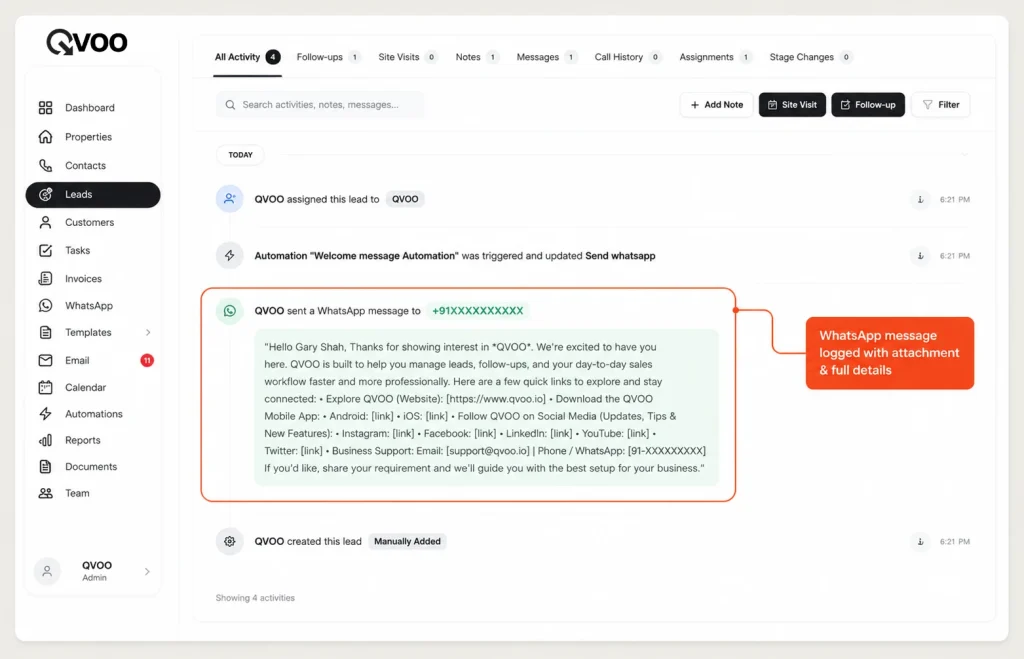This screenshot has height=659, width=1024.
Task: Switch to Notes tab
Action: point(477,57)
